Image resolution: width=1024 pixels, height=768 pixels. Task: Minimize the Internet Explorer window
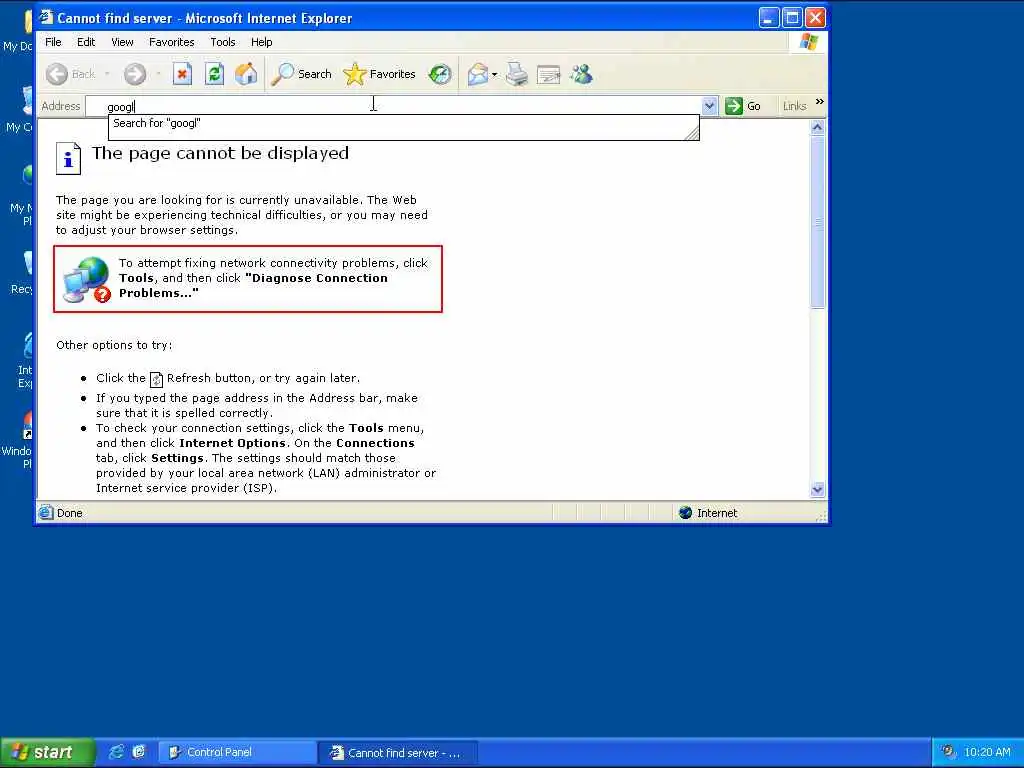769,18
